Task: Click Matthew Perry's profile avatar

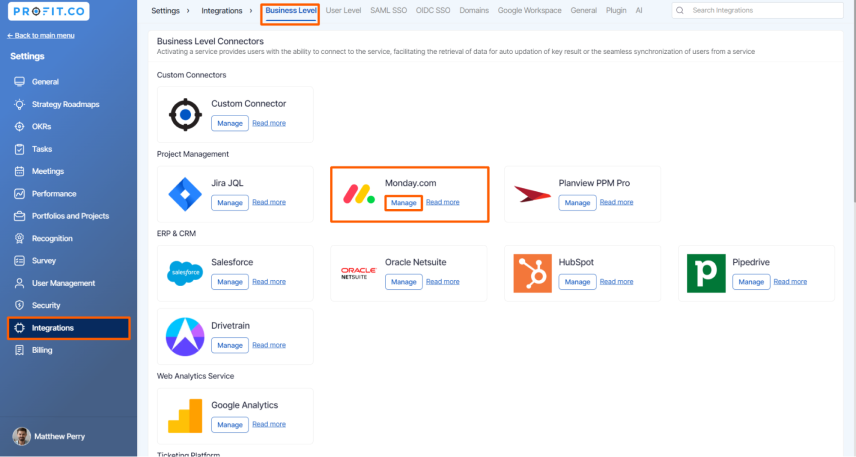Action: (21, 436)
